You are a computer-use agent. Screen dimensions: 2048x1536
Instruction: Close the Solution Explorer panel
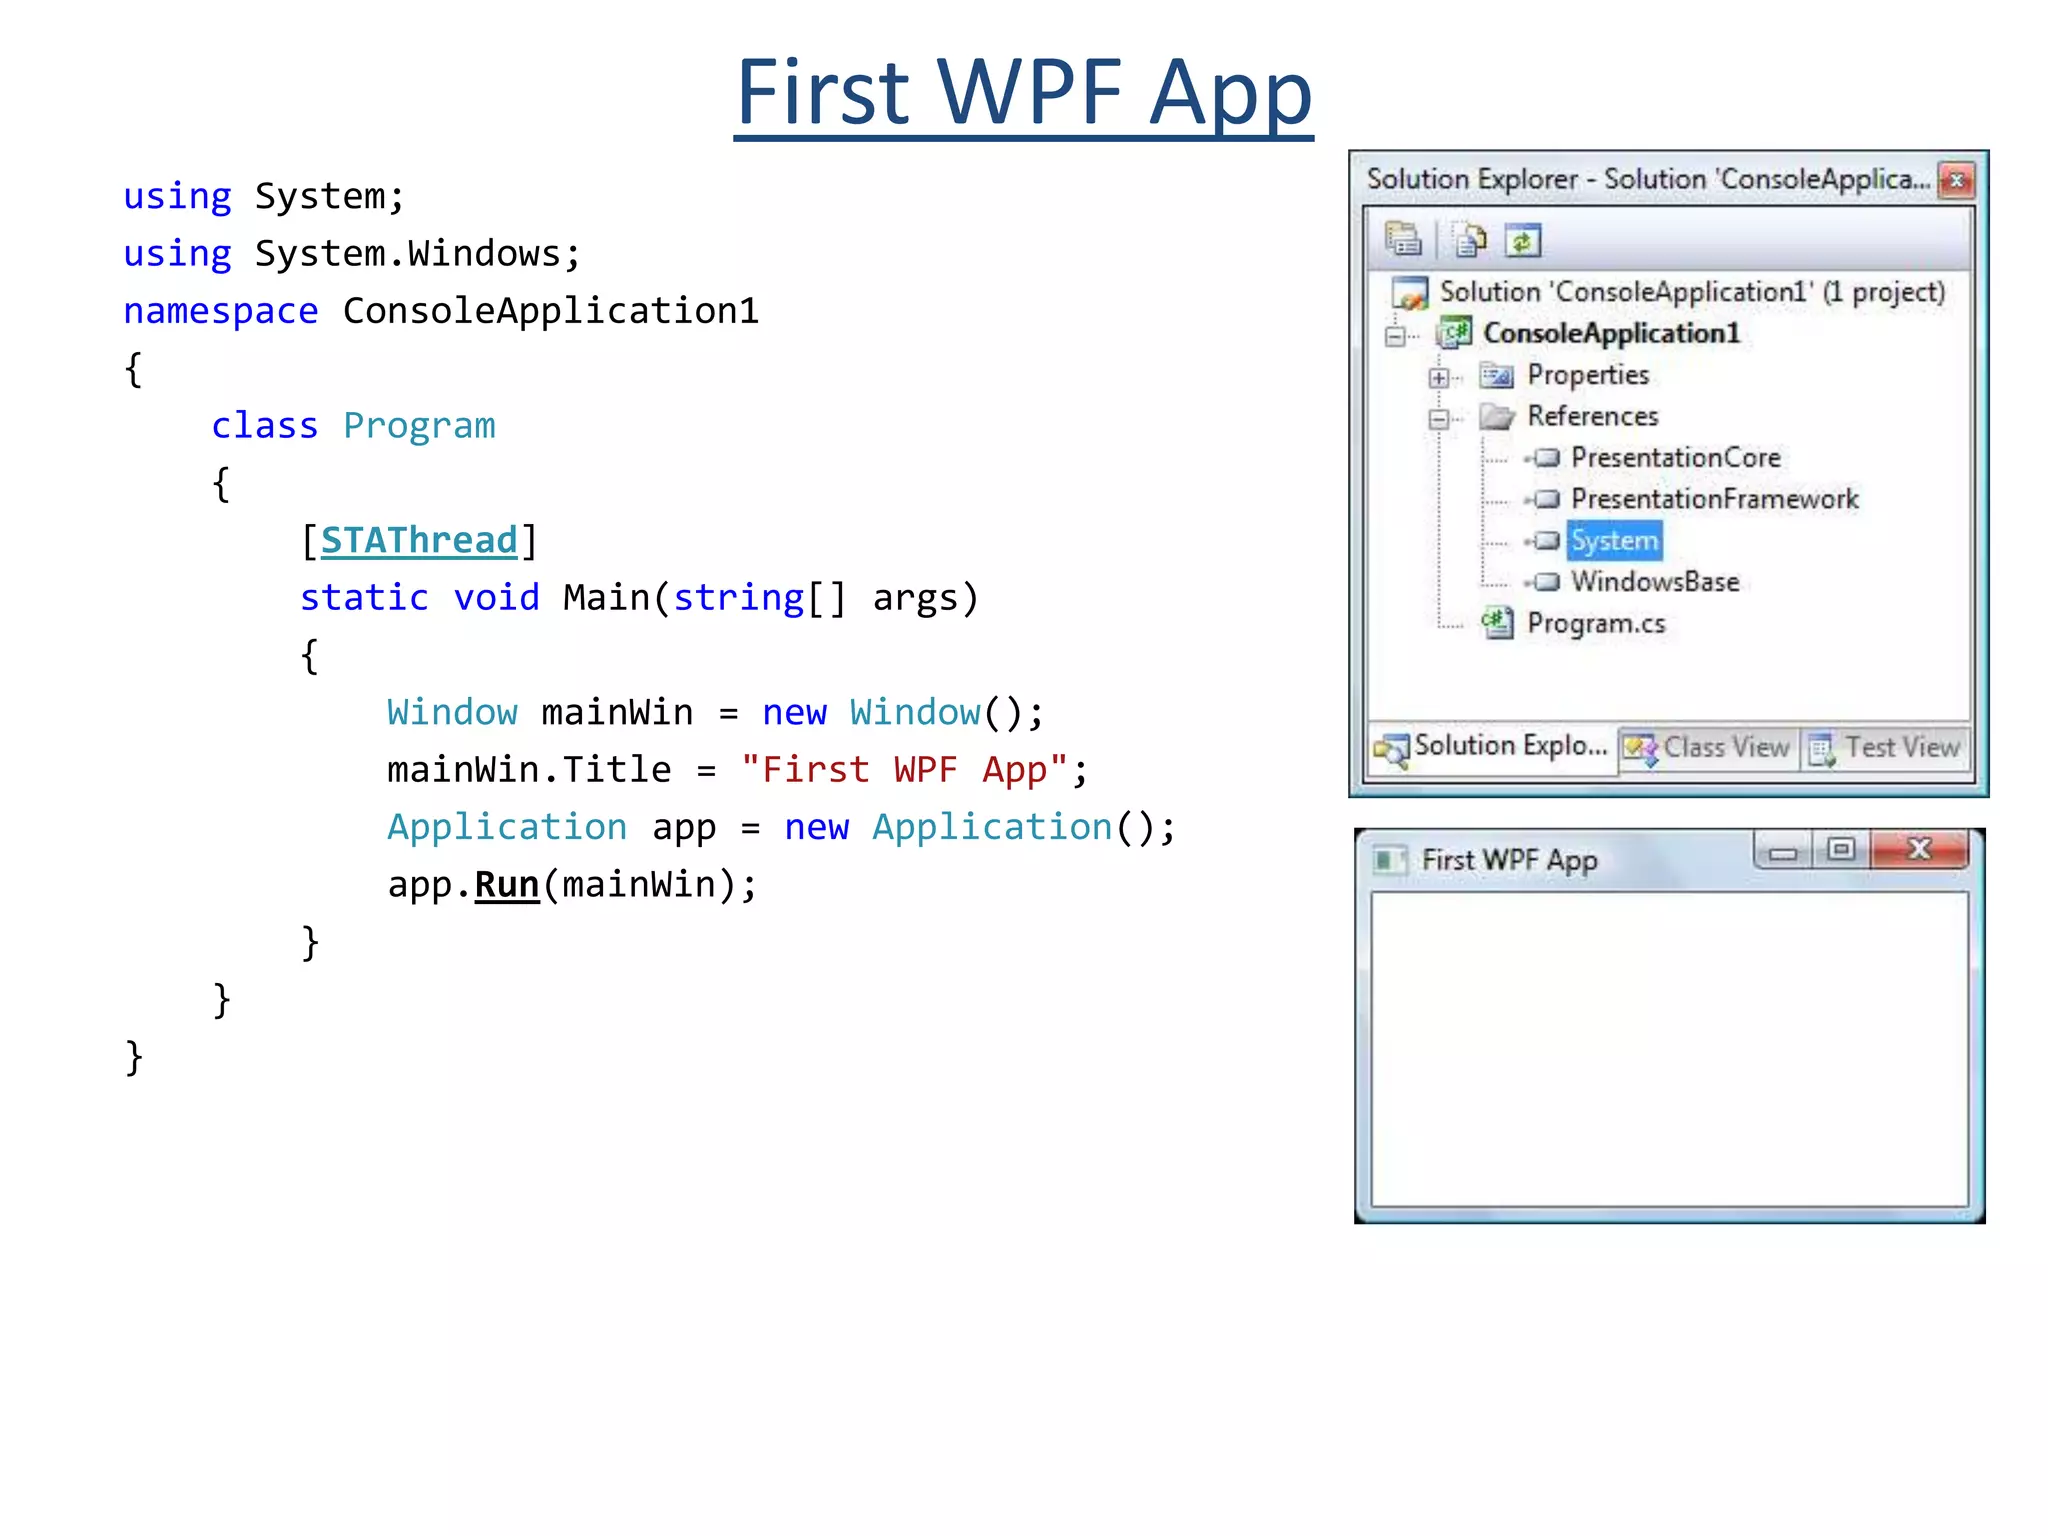(x=1956, y=181)
